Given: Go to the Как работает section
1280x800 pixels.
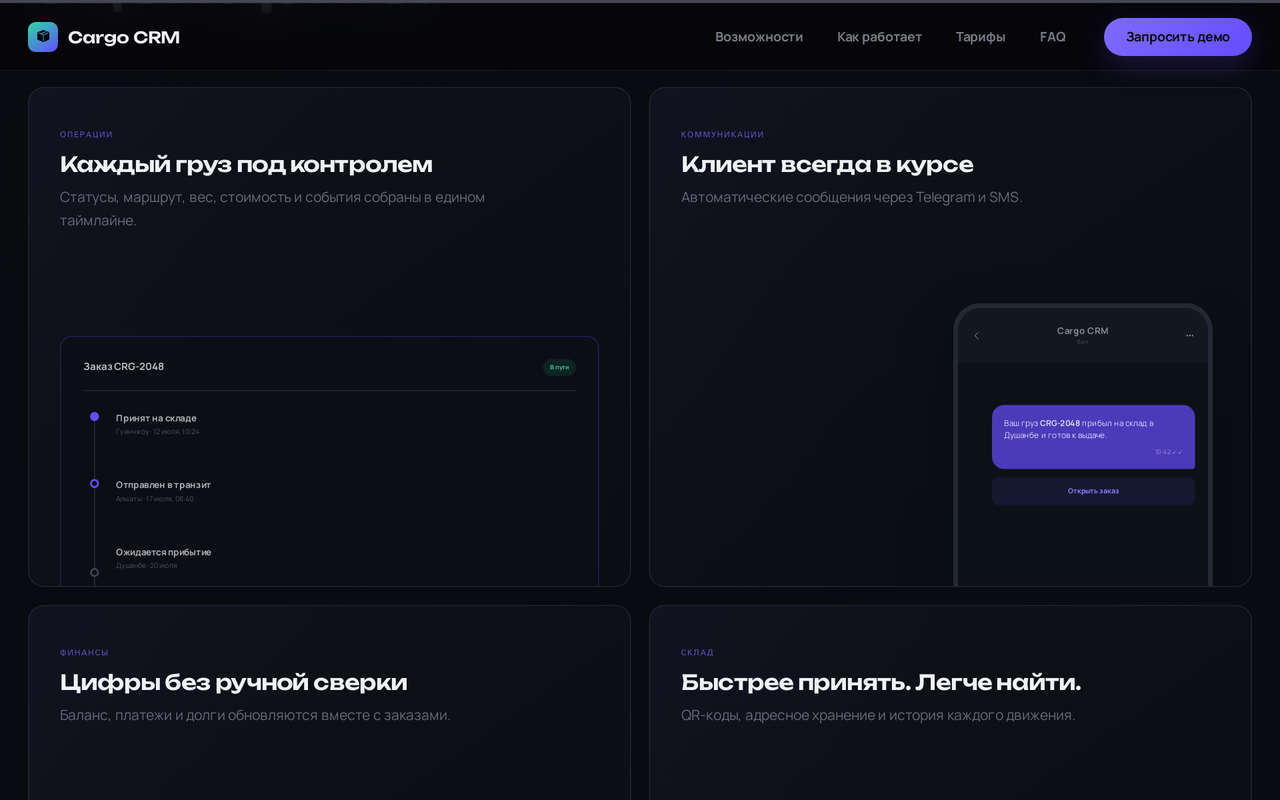Looking at the screenshot, I should tap(879, 37).
